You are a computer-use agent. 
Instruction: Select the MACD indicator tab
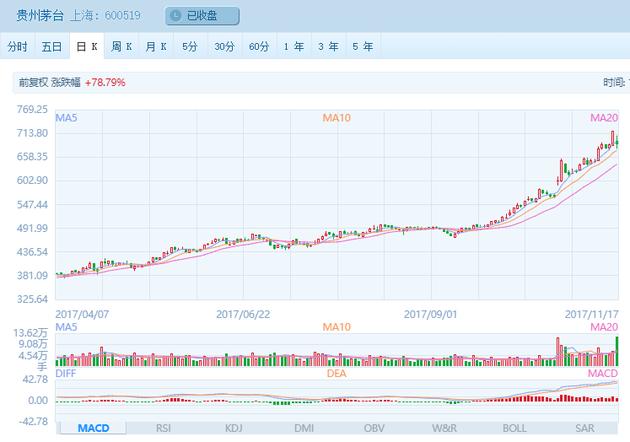[93, 428]
